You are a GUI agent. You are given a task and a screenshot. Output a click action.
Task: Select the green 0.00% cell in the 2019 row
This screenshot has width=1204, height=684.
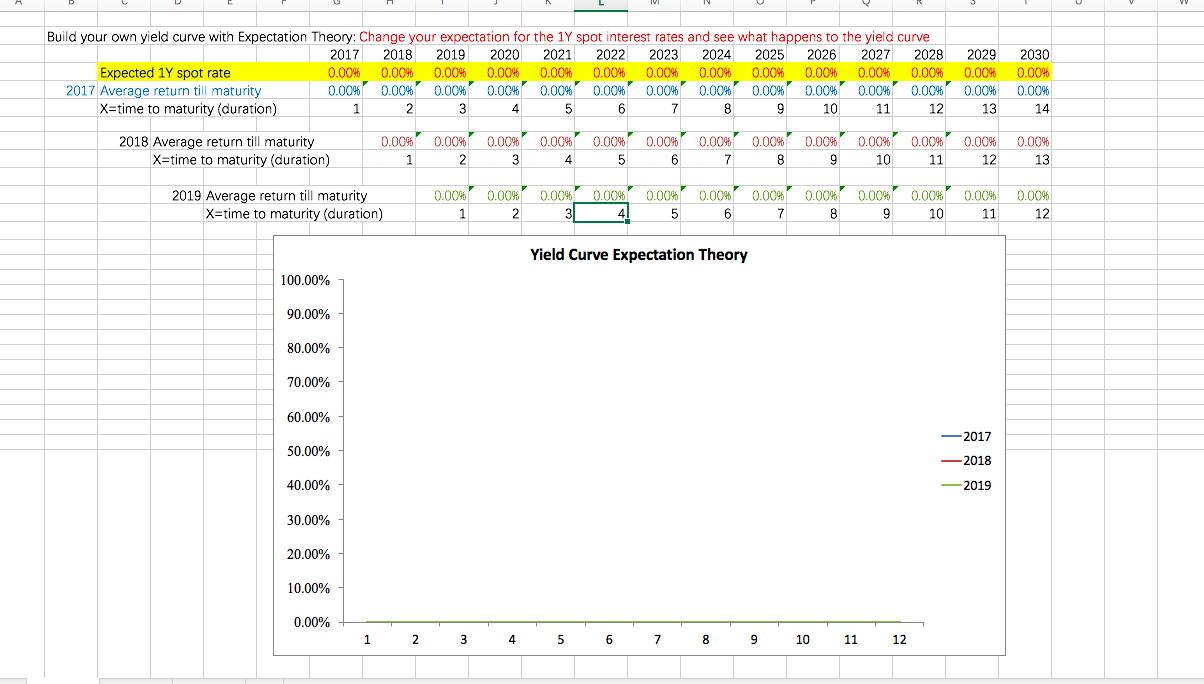click(450, 195)
